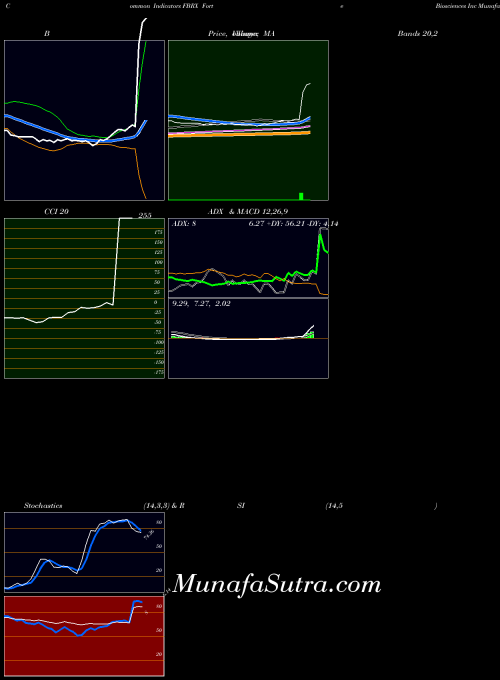Click the '80' level on Stochastics axis
Viewport: 500px width, 680px height.
(159, 523)
